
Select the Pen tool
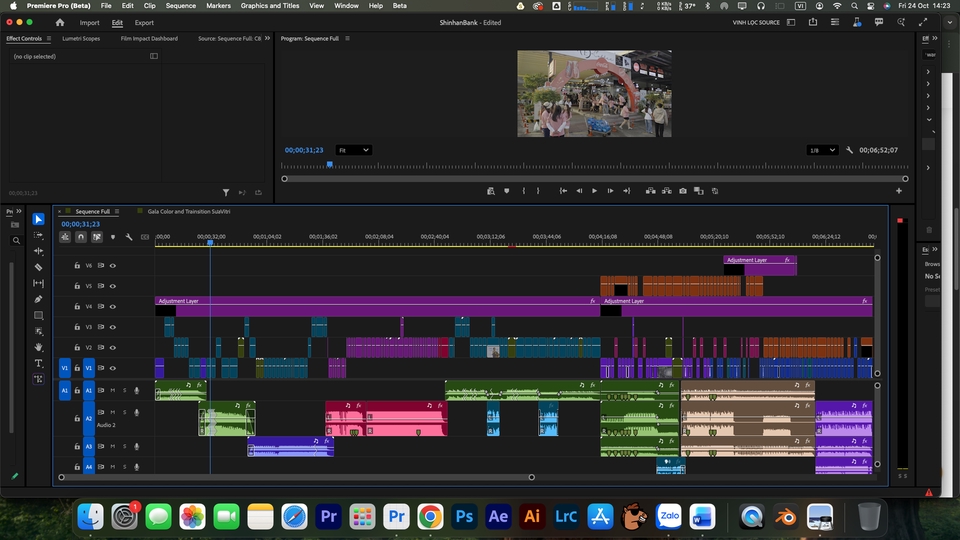(x=38, y=299)
